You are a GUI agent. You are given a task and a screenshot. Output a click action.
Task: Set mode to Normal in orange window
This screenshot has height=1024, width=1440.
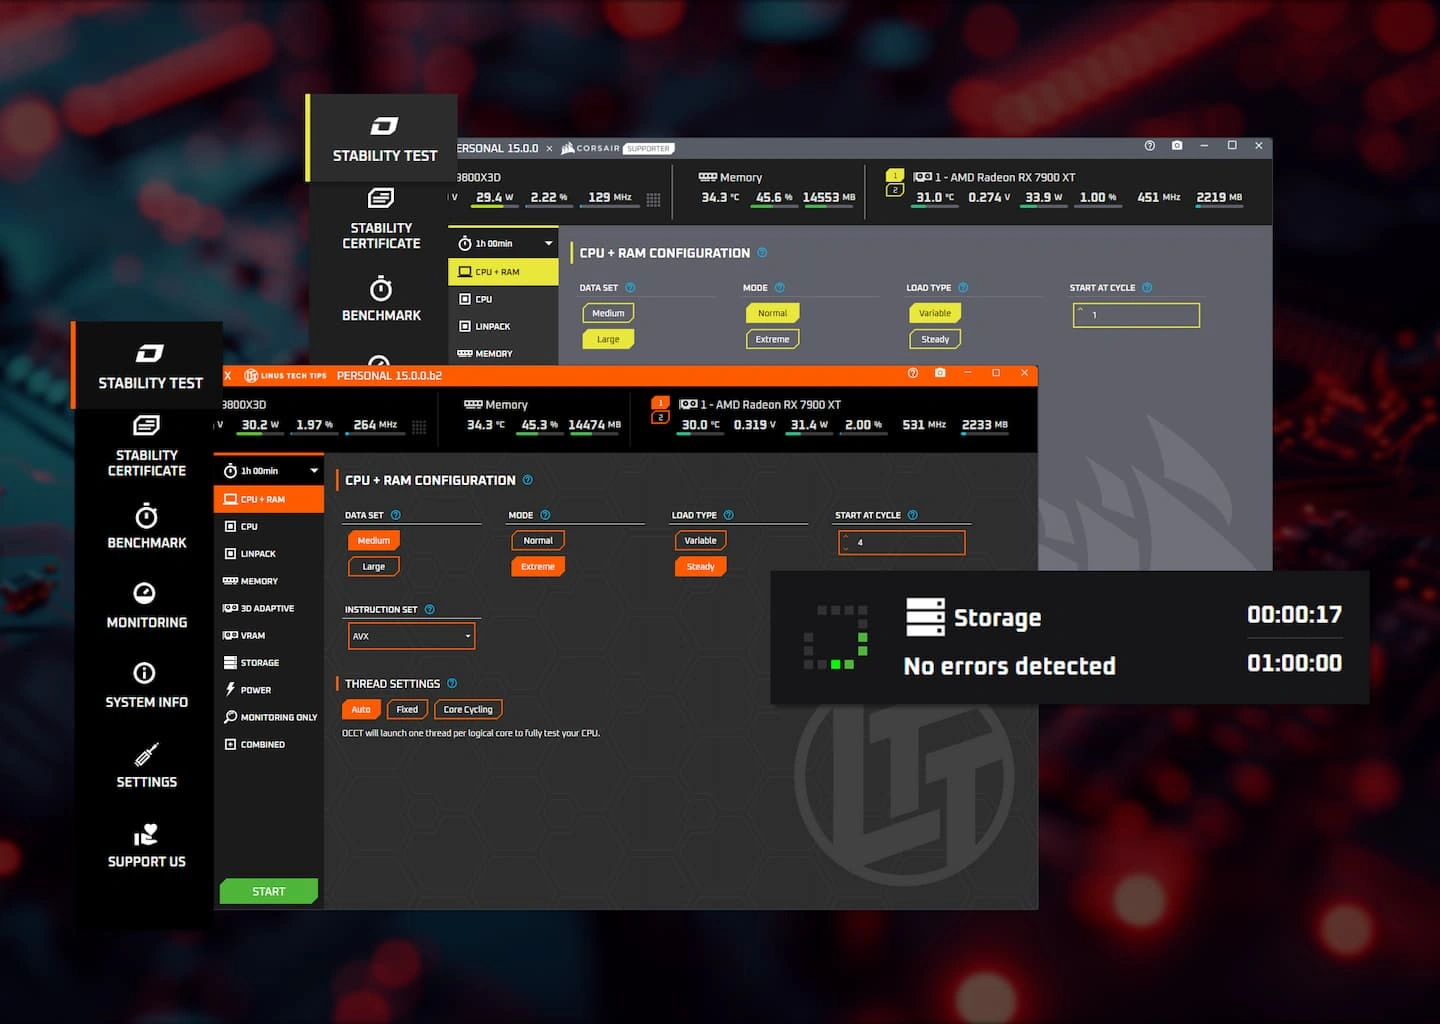(x=538, y=541)
